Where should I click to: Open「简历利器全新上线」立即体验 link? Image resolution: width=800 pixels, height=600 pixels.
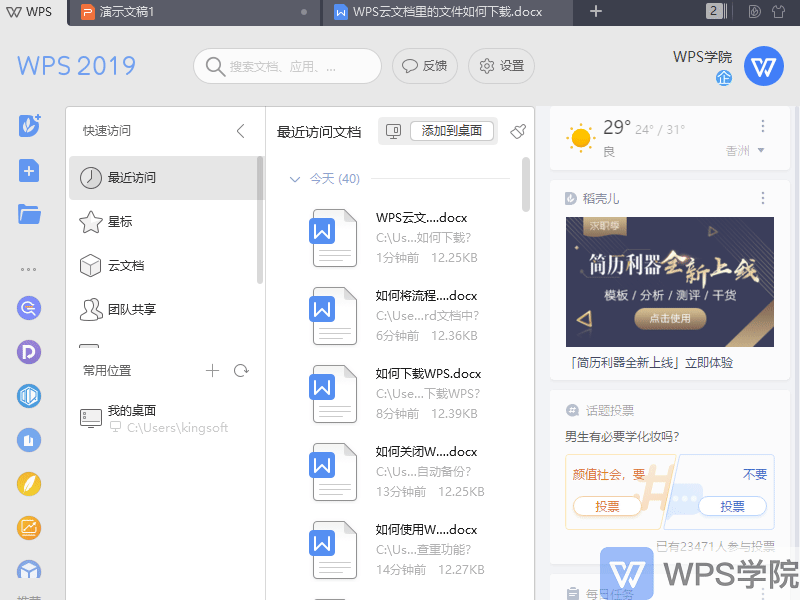(x=652, y=363)
